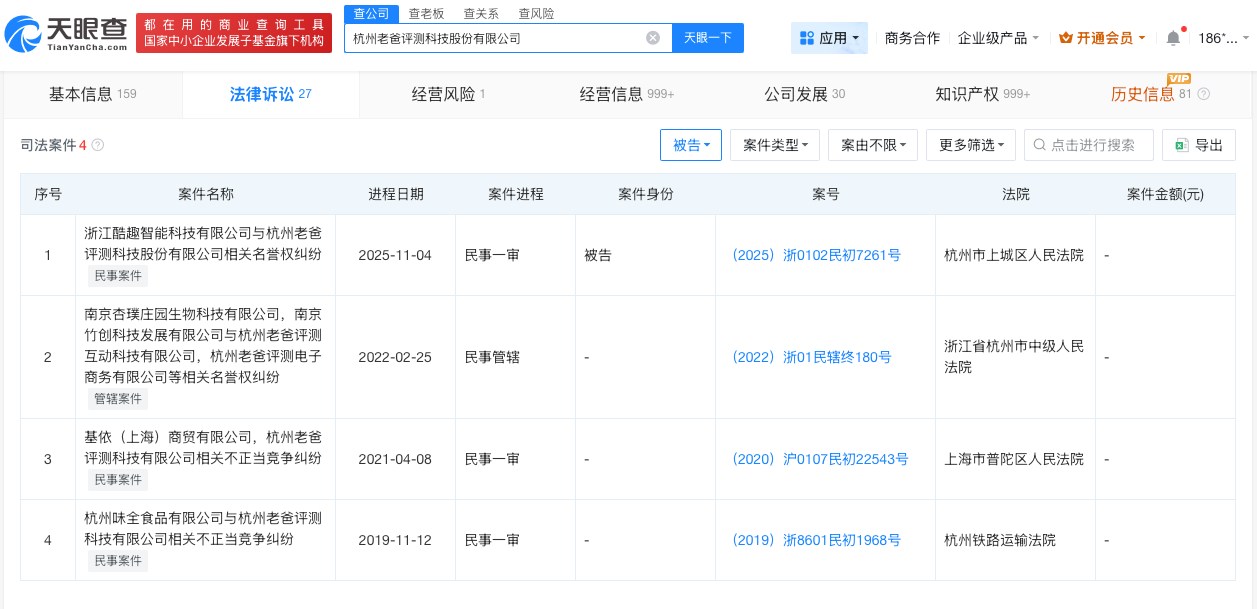The height and width of the screenshot is (609, 1257).
Task: Click the TianYanCha logo icon
Action: [22, 32]
